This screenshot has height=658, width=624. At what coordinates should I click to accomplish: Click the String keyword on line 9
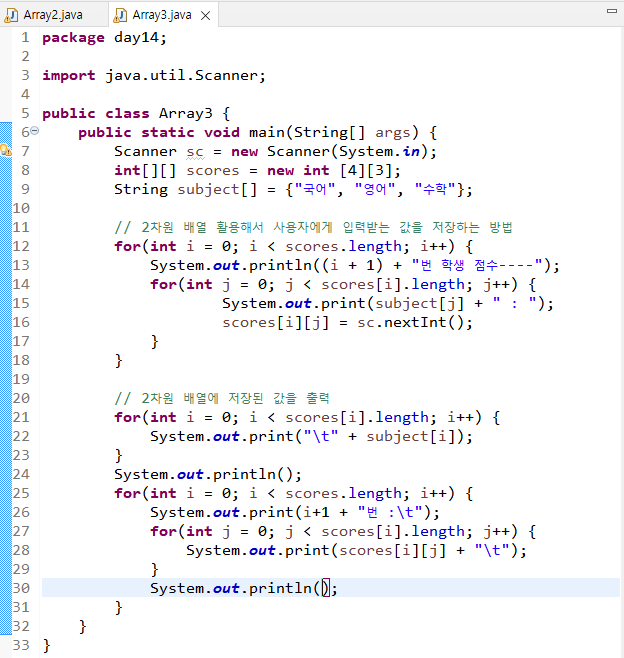point(141,189)
